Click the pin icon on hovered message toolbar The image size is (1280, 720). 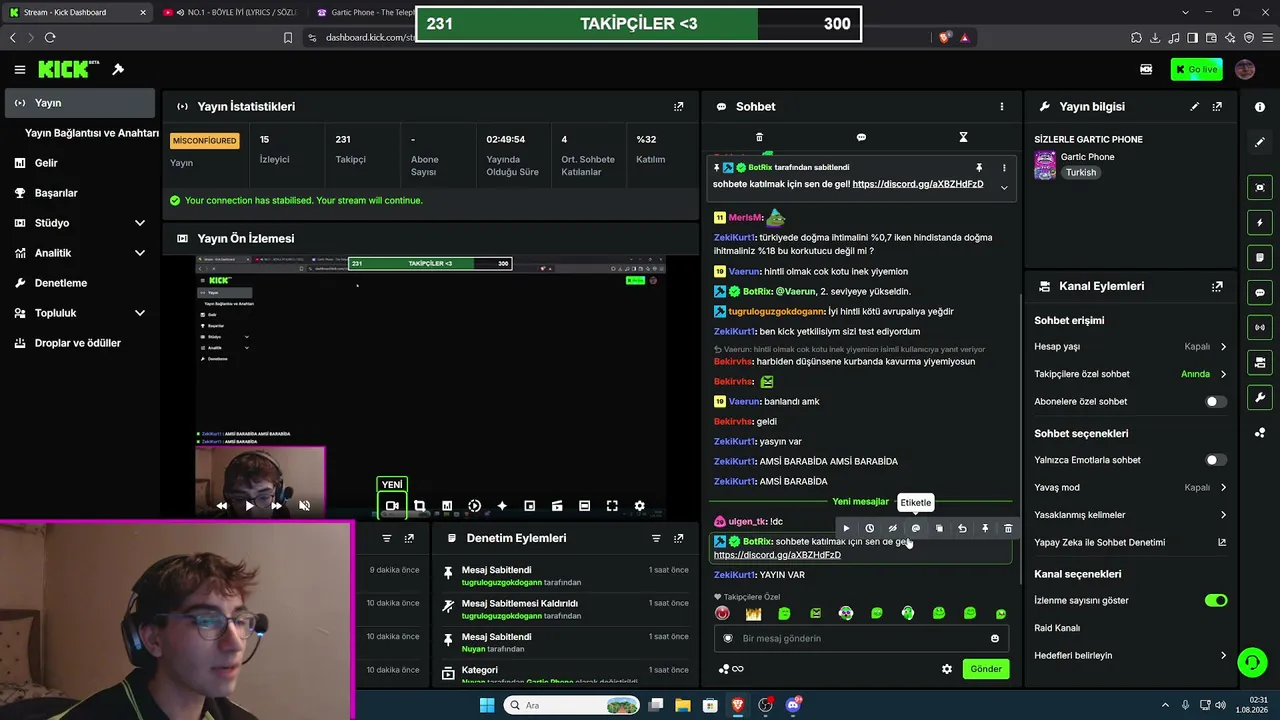[985, 528]
